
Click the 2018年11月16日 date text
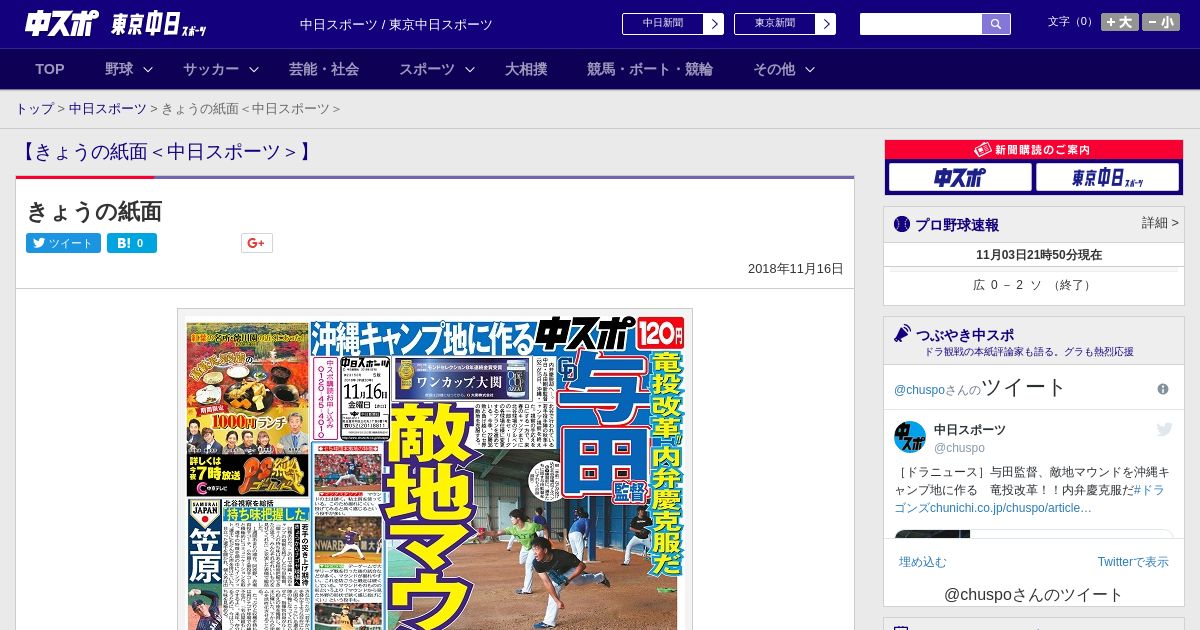click(796, 269)
